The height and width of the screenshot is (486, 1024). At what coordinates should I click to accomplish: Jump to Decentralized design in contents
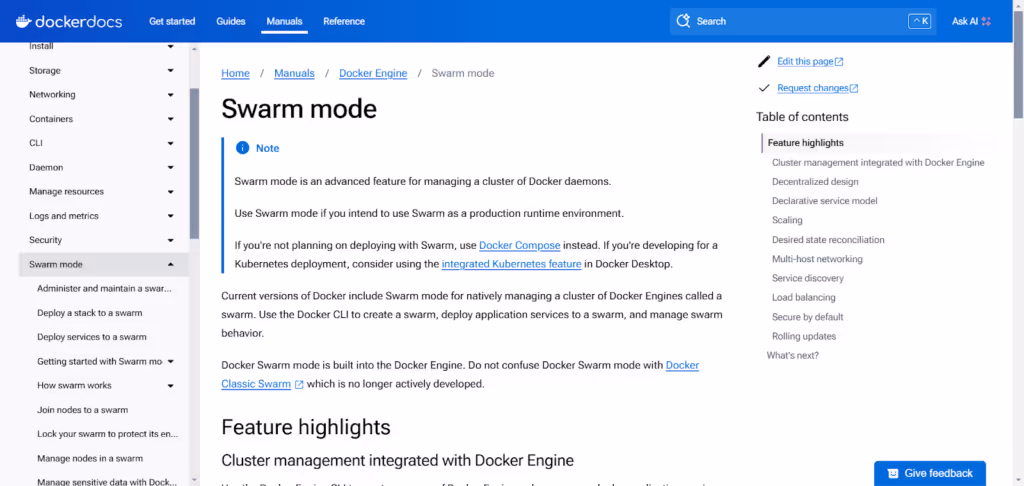coord(815,182)
